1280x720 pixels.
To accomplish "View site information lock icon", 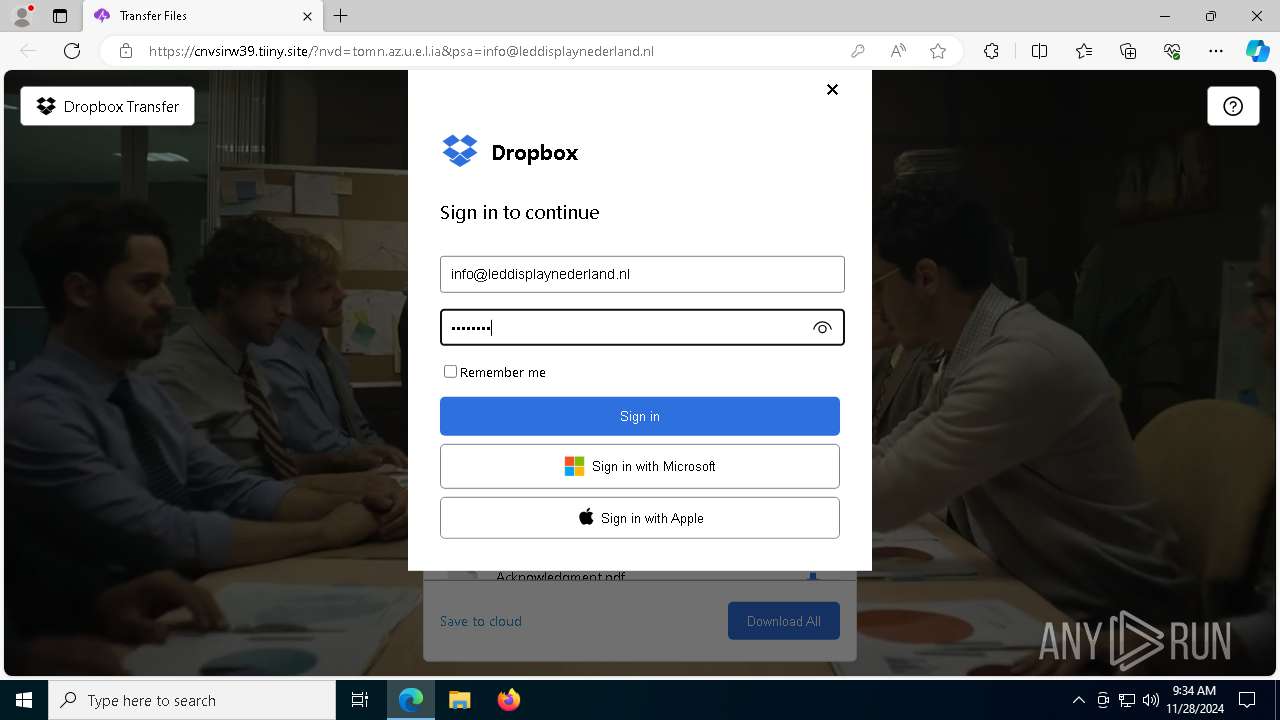I will click(x=126, y=51).
